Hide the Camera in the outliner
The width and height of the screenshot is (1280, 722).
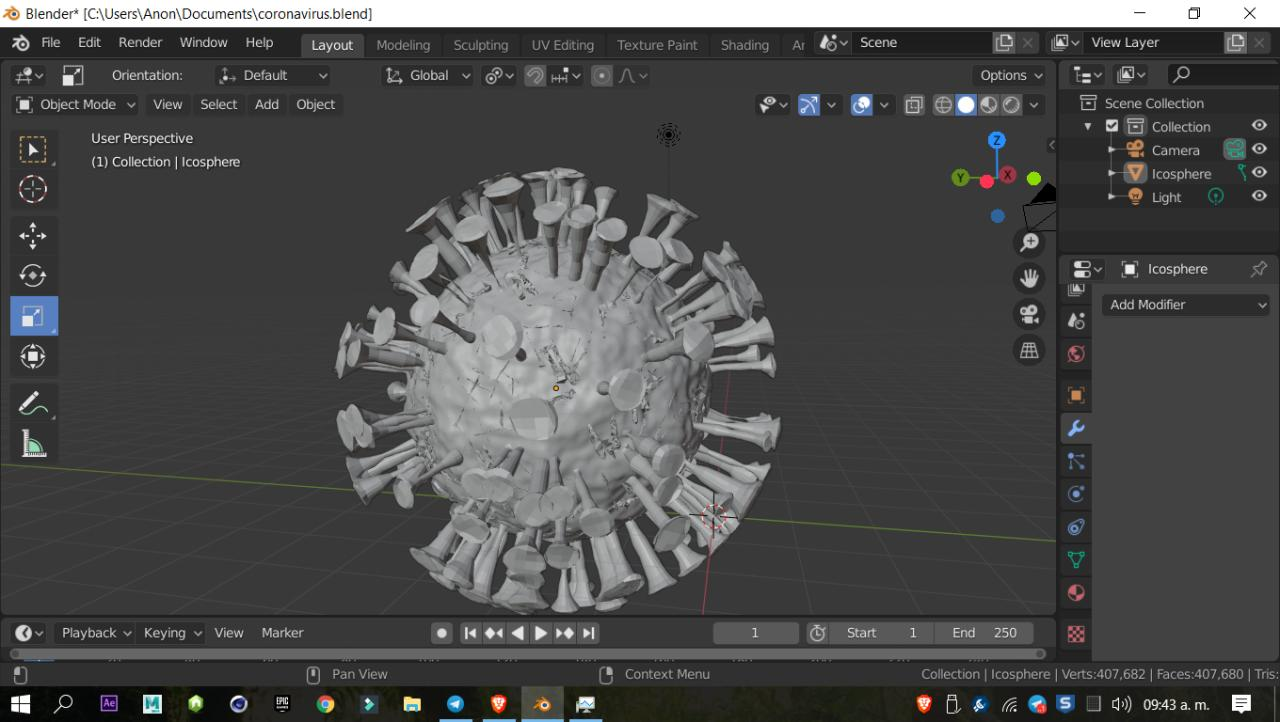point(1260,149)
